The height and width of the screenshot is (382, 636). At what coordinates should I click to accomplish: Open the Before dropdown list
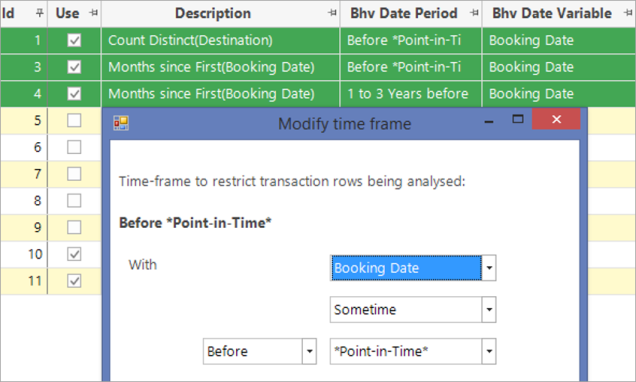coord(309,351)
